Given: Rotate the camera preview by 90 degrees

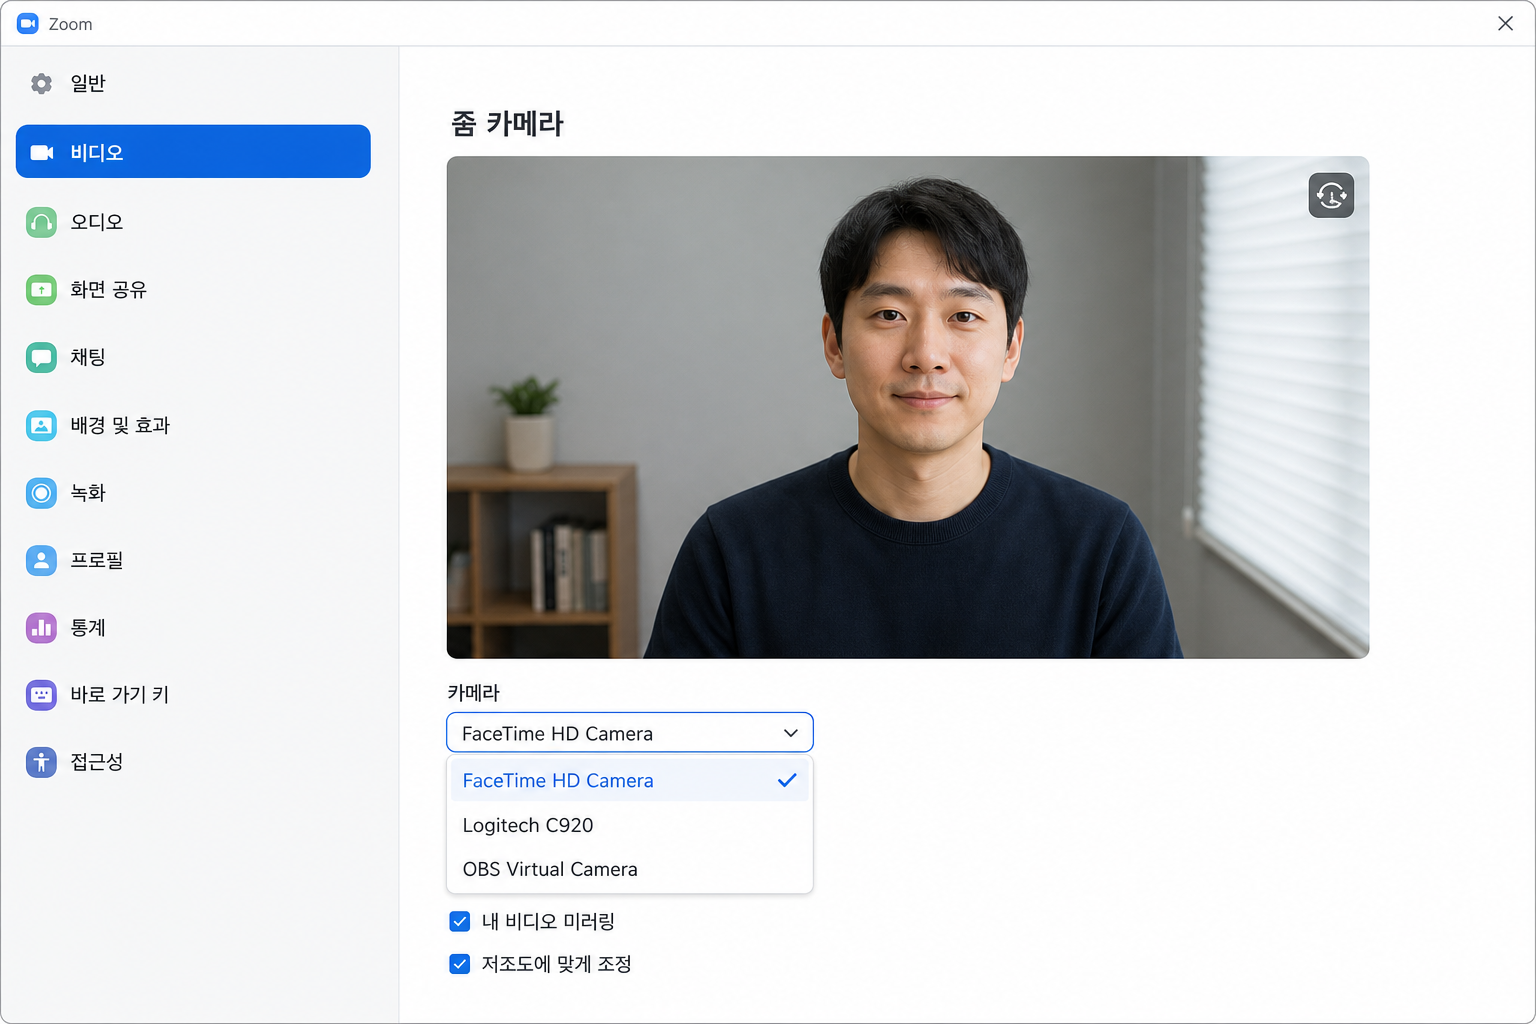Looking at the screenshot, I should [1331, 195].
